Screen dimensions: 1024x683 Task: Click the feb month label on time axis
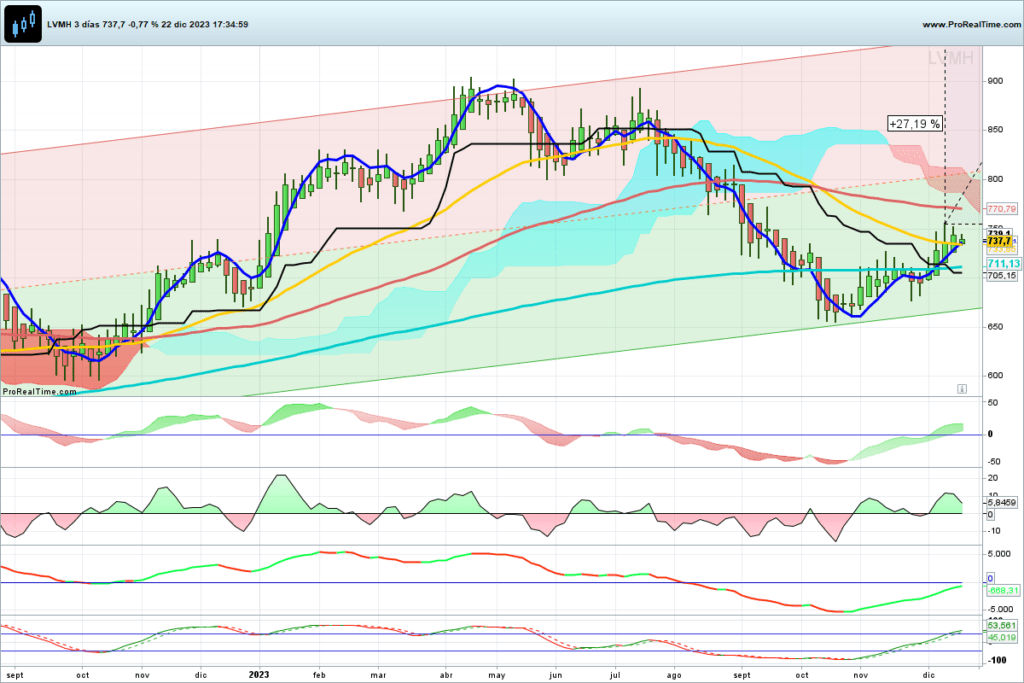(319, 675)
